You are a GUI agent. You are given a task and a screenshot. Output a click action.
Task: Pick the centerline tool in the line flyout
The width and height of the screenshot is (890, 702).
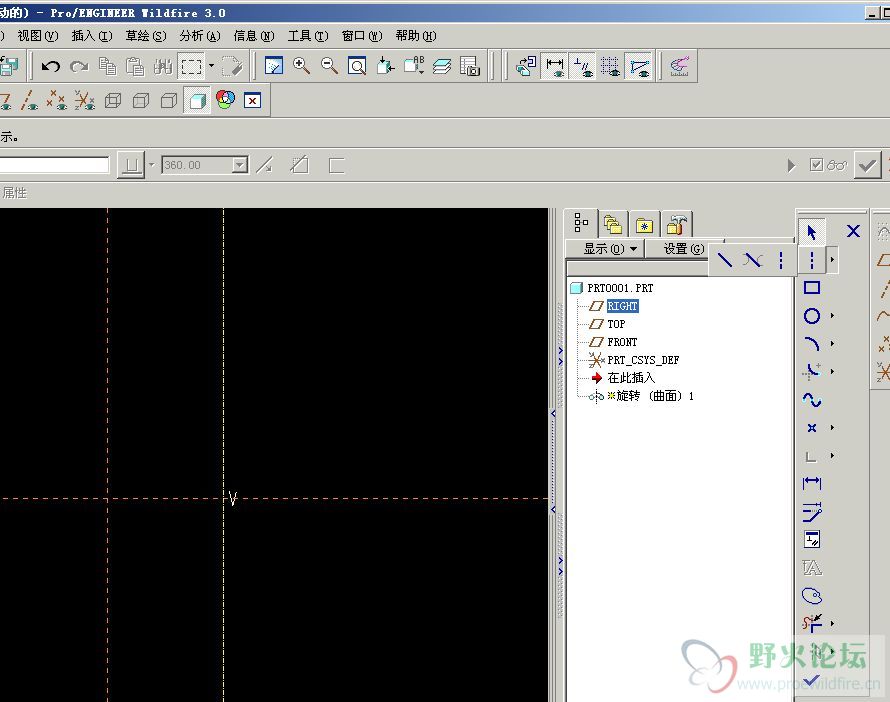[x=781, y=260]
